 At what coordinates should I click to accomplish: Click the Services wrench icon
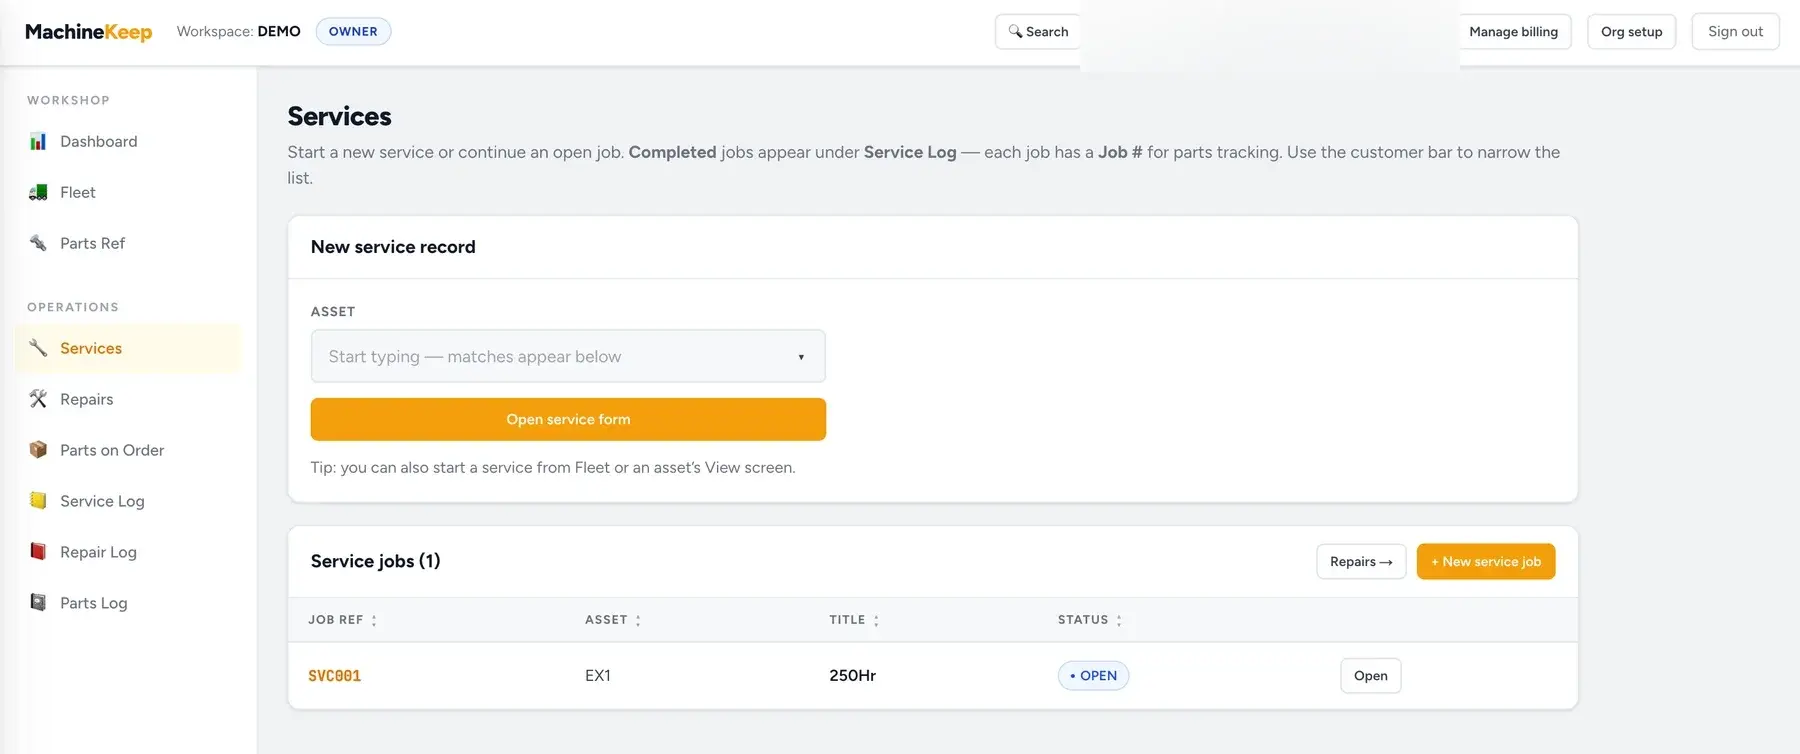tap(38, 348)
